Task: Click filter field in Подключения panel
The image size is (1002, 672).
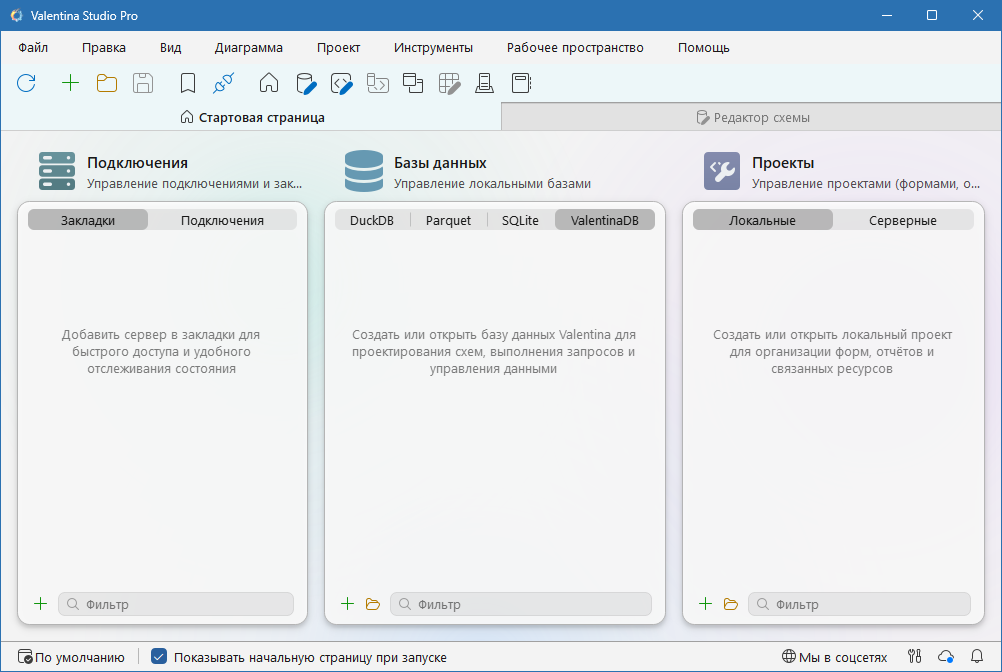Action: (176, 604)
